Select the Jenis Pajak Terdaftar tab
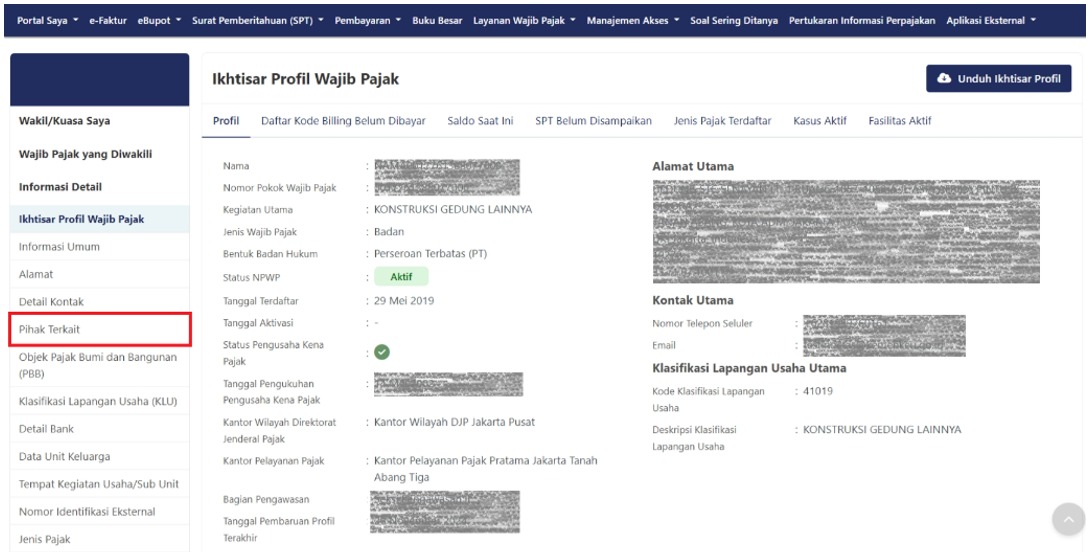The image size is (1092, 560). point(722,122)
